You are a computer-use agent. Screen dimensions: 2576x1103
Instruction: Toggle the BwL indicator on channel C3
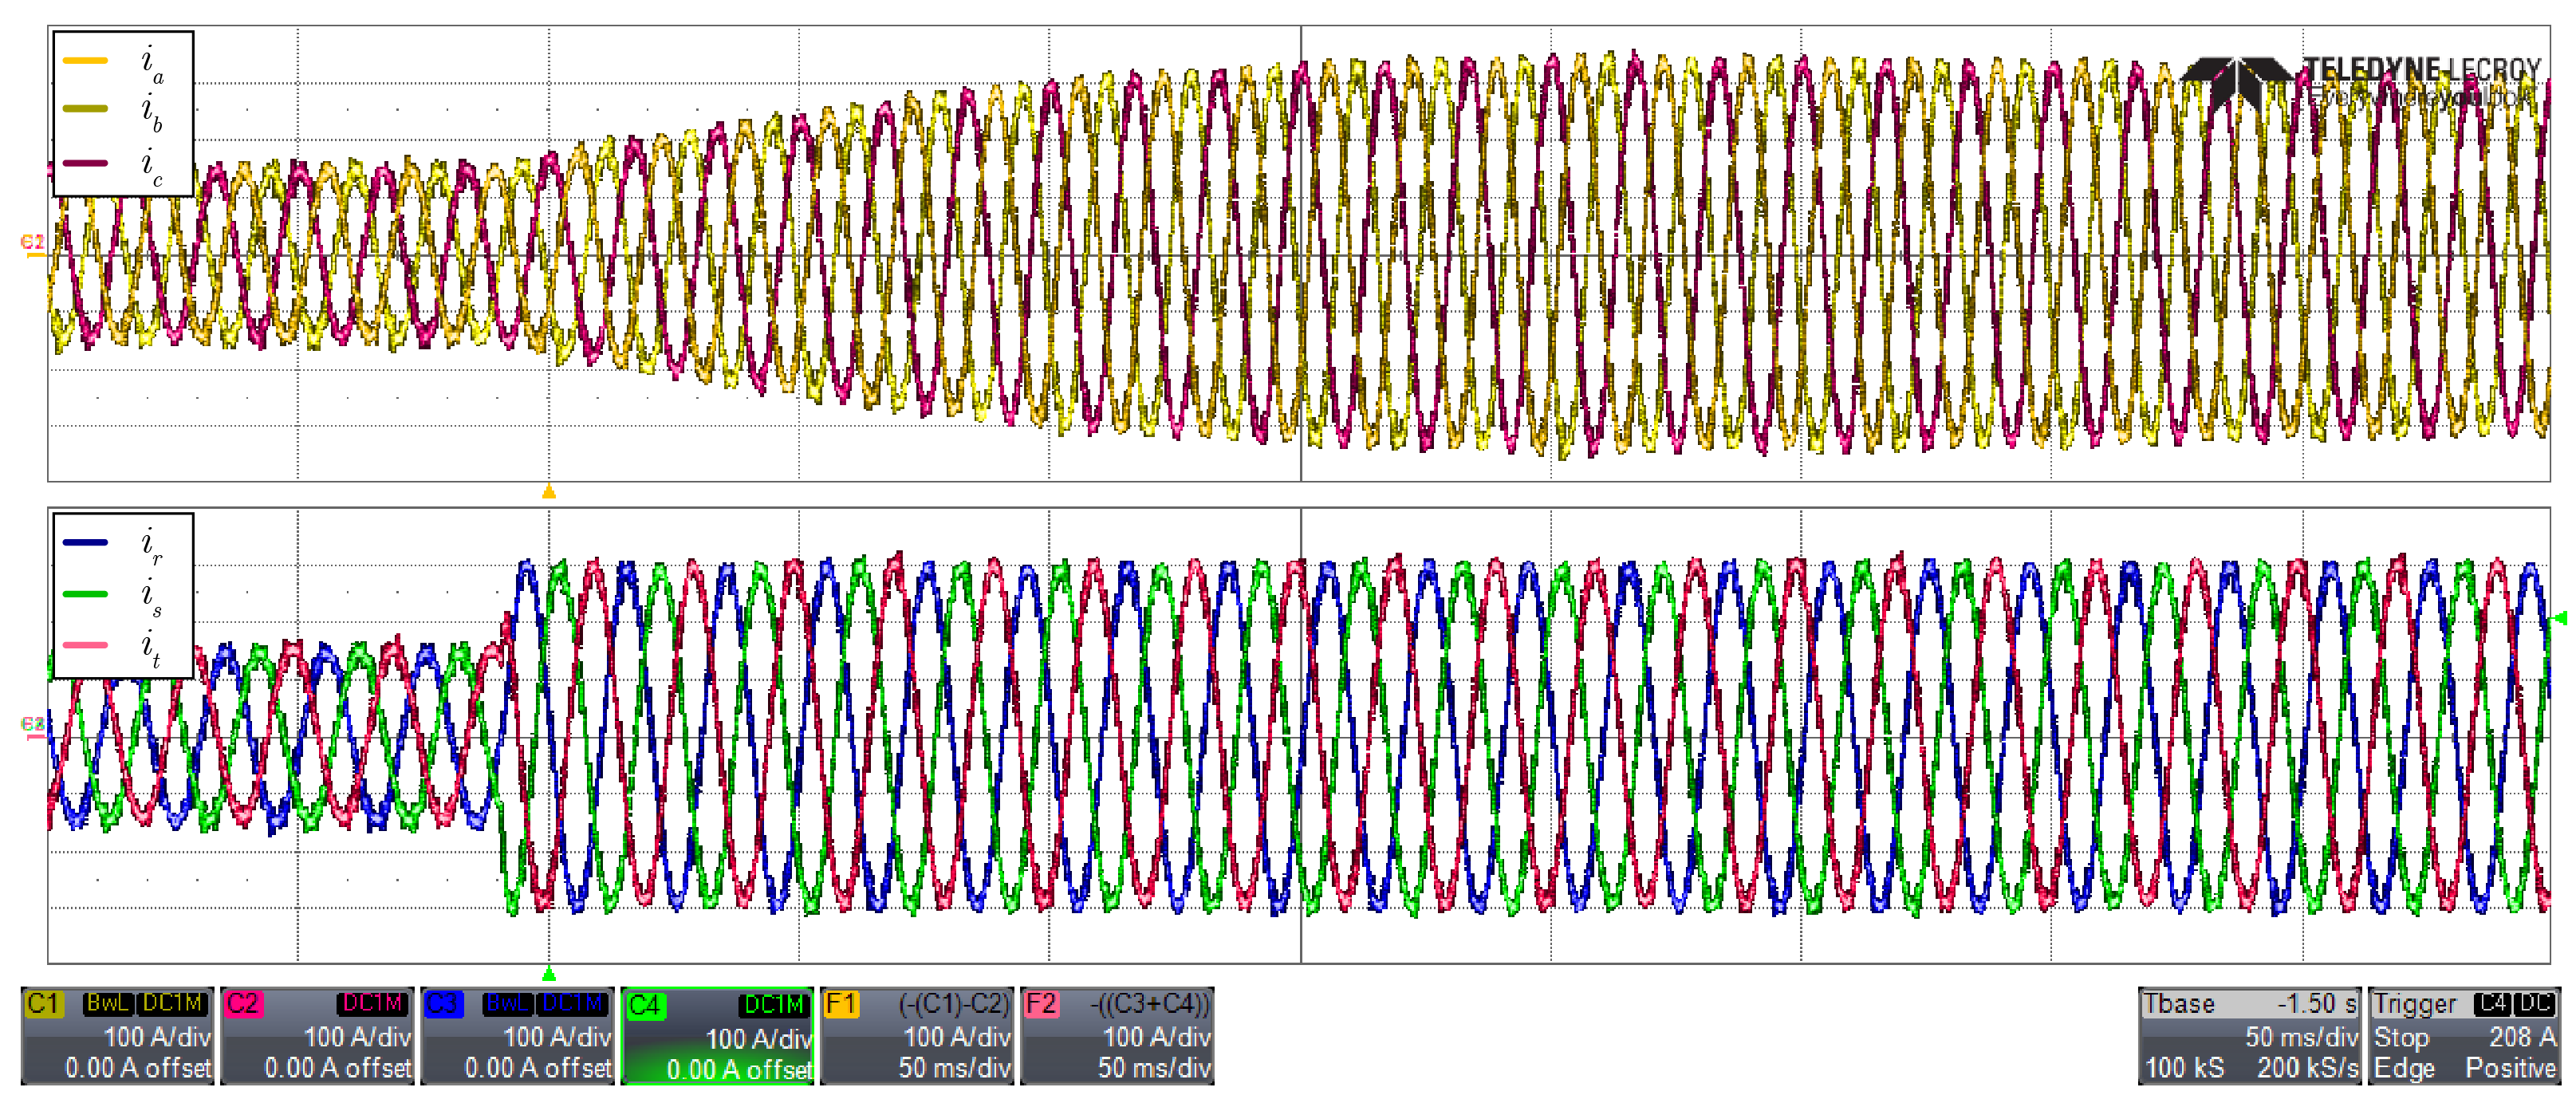coord(508,1003)
